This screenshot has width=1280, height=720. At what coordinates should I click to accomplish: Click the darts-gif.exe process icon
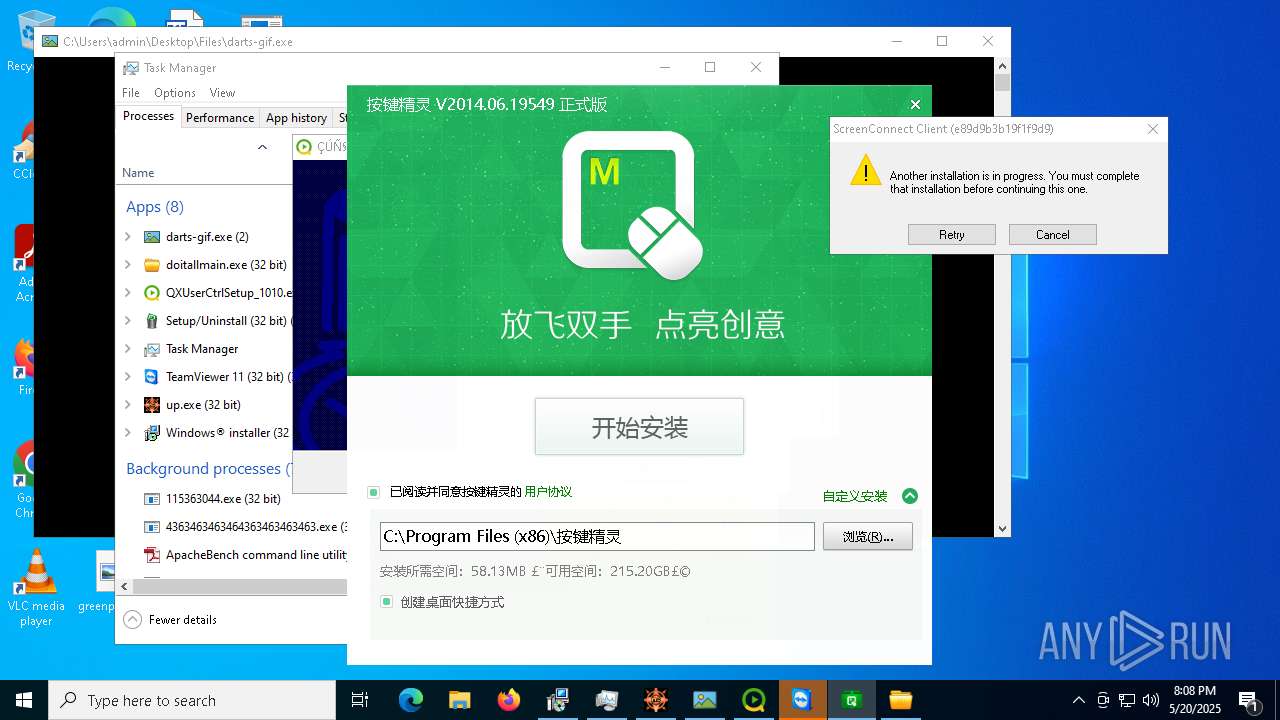pyautogui.click(x=152, y=237)
